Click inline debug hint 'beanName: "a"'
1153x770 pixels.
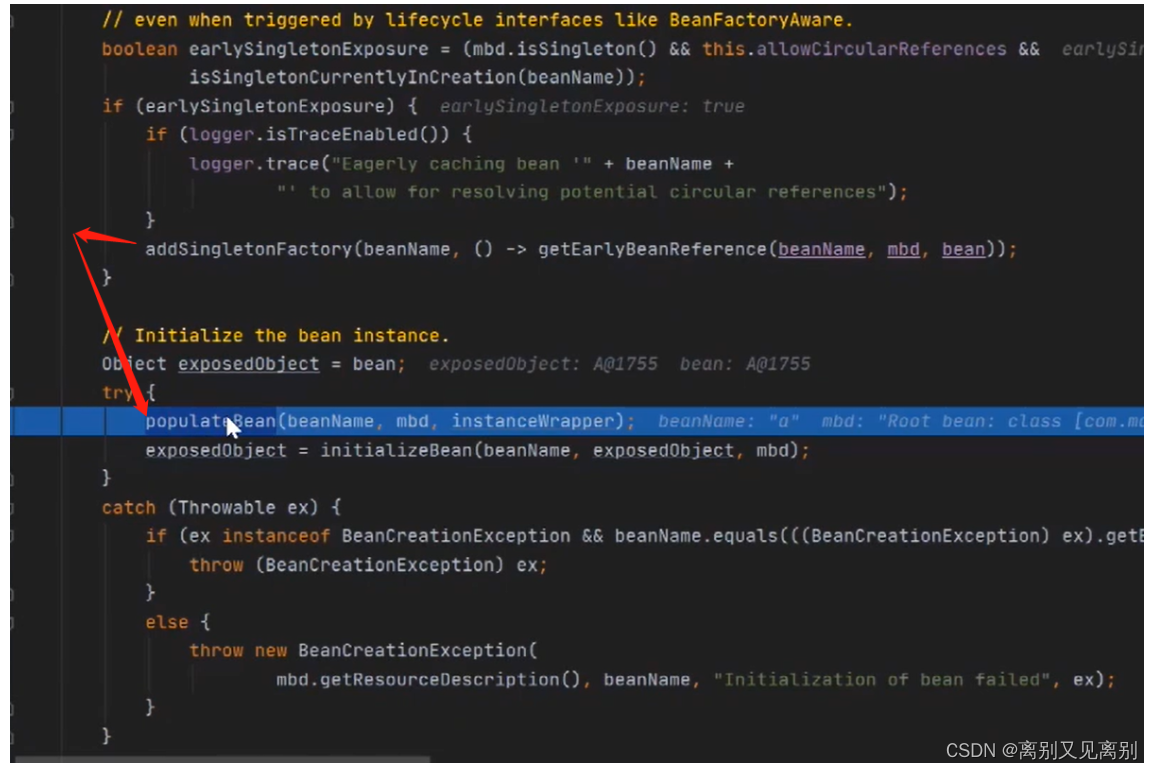[728, 421]
